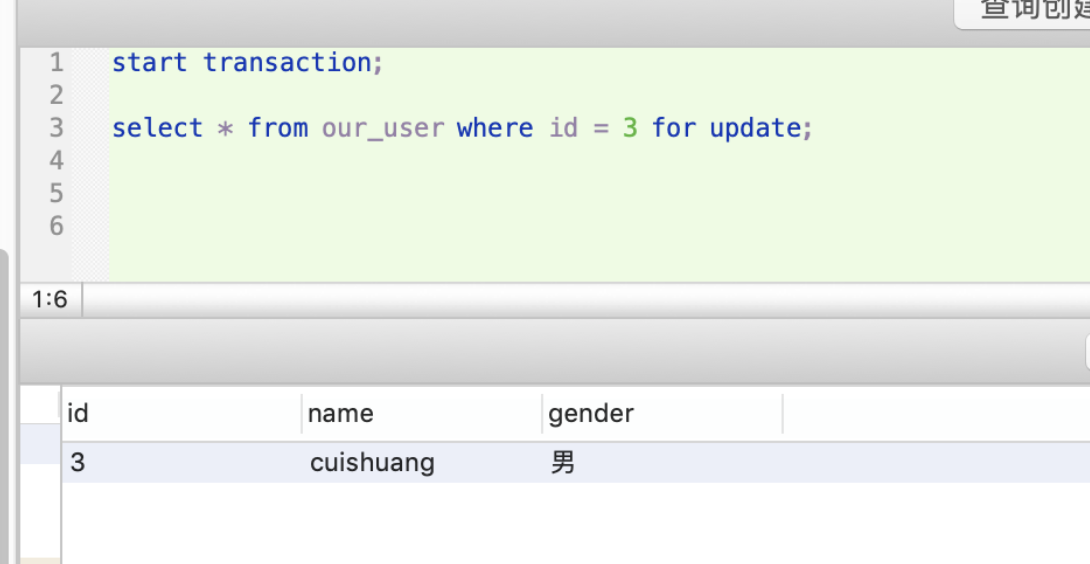The height and width of the screenshot is (564, 1090).
Task: Click the 1:6 cursor position indicator
Action: tap(50, 300)
